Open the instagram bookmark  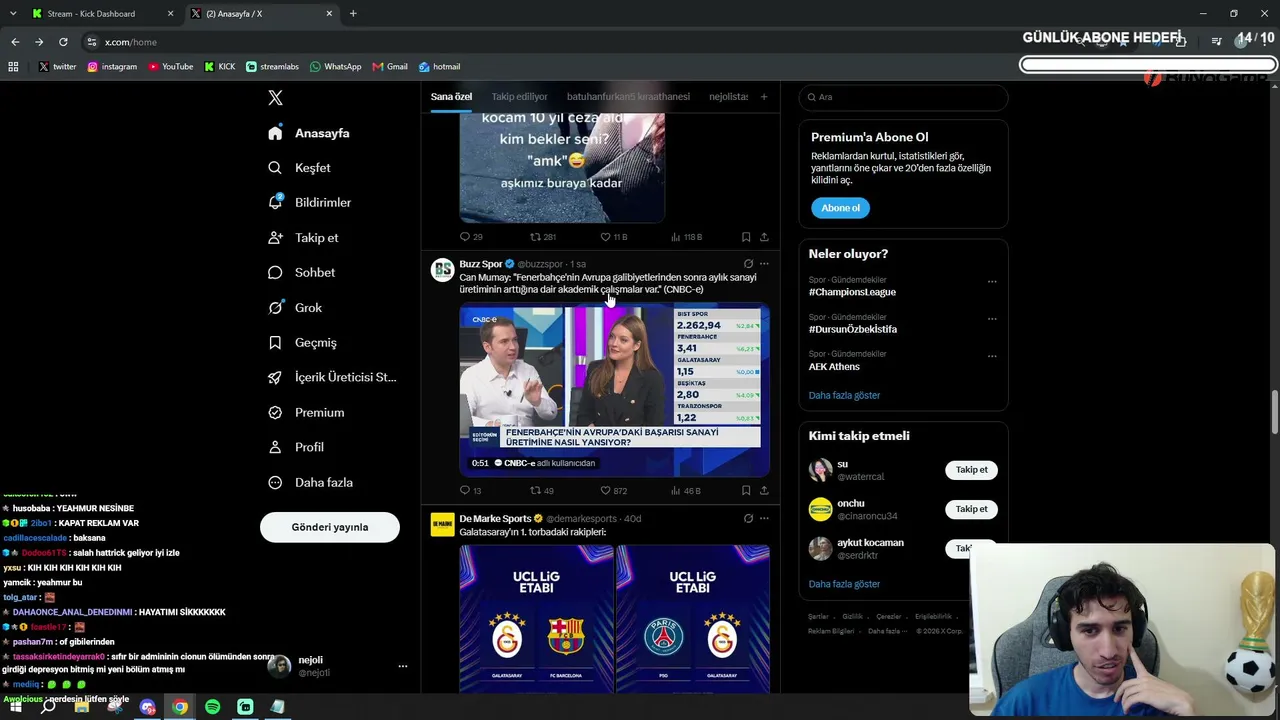tap(112, 67)
